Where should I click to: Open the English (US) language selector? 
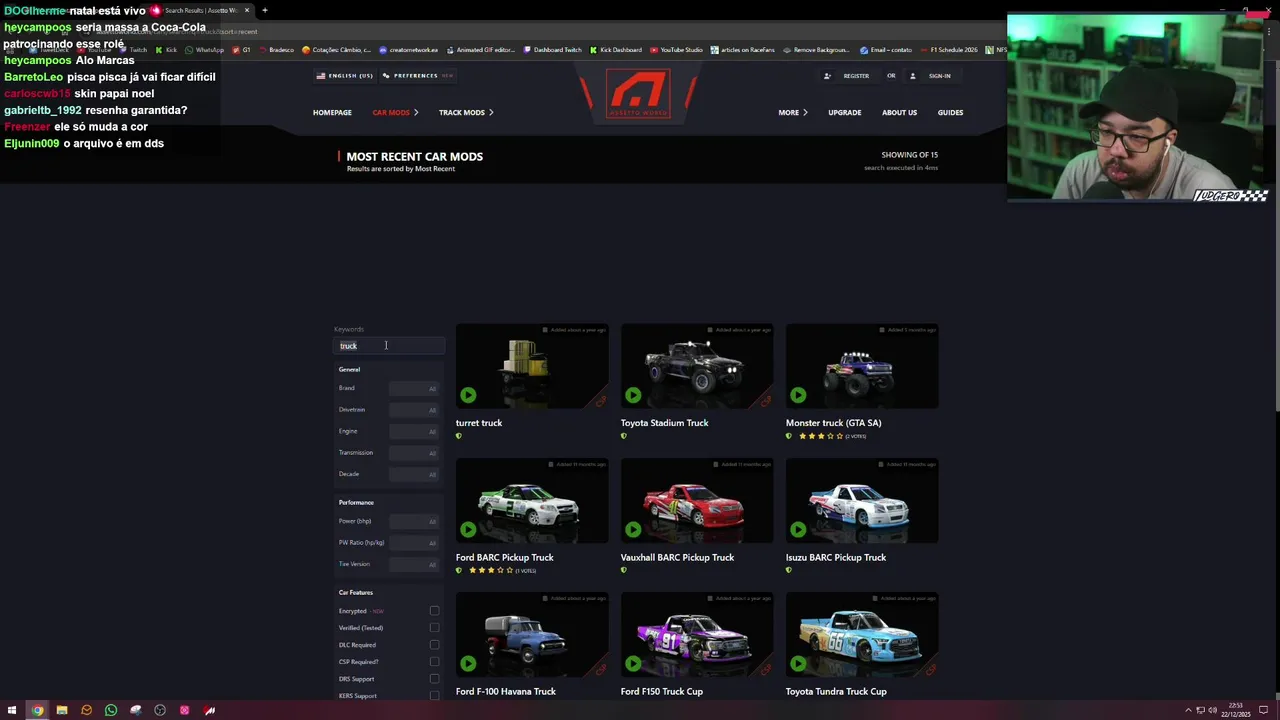coord(344,76)
